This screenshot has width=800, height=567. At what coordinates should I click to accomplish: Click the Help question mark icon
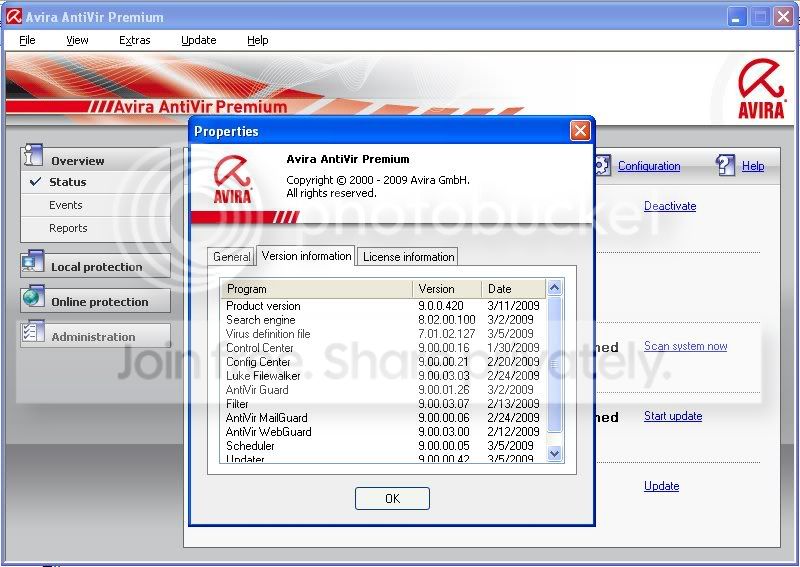725,165
